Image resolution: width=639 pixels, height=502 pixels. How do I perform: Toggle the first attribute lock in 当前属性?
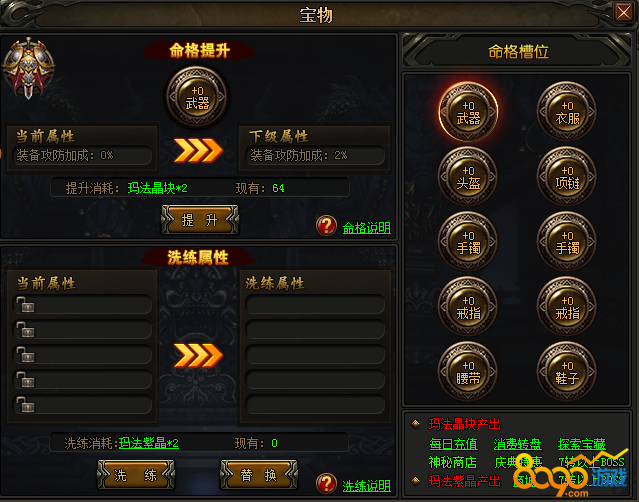(25, 304)
